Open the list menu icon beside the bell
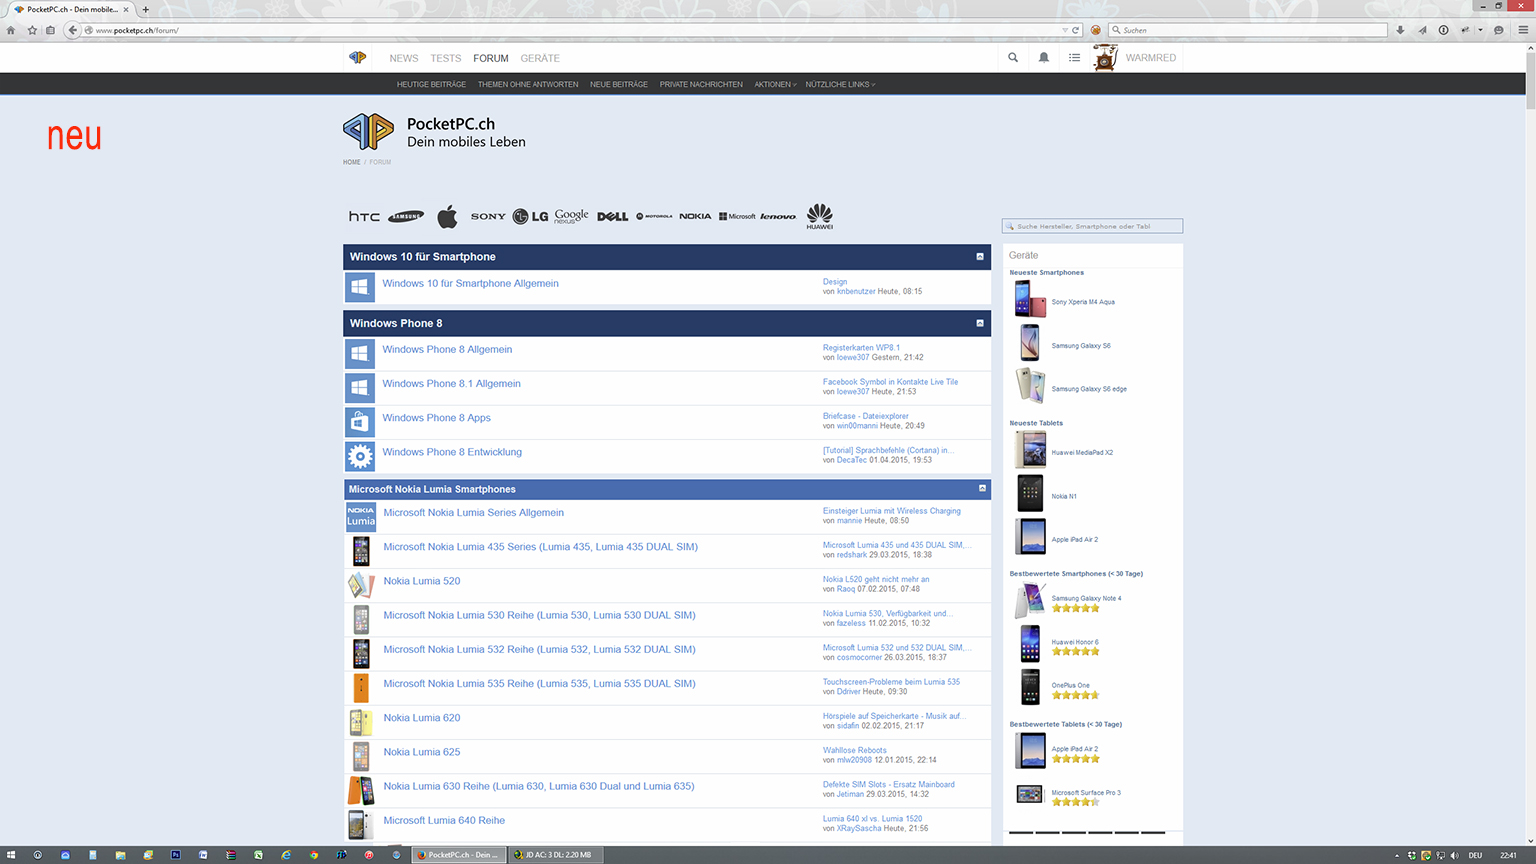The width and height of the screenshot is (1536, 864). 1074,58
